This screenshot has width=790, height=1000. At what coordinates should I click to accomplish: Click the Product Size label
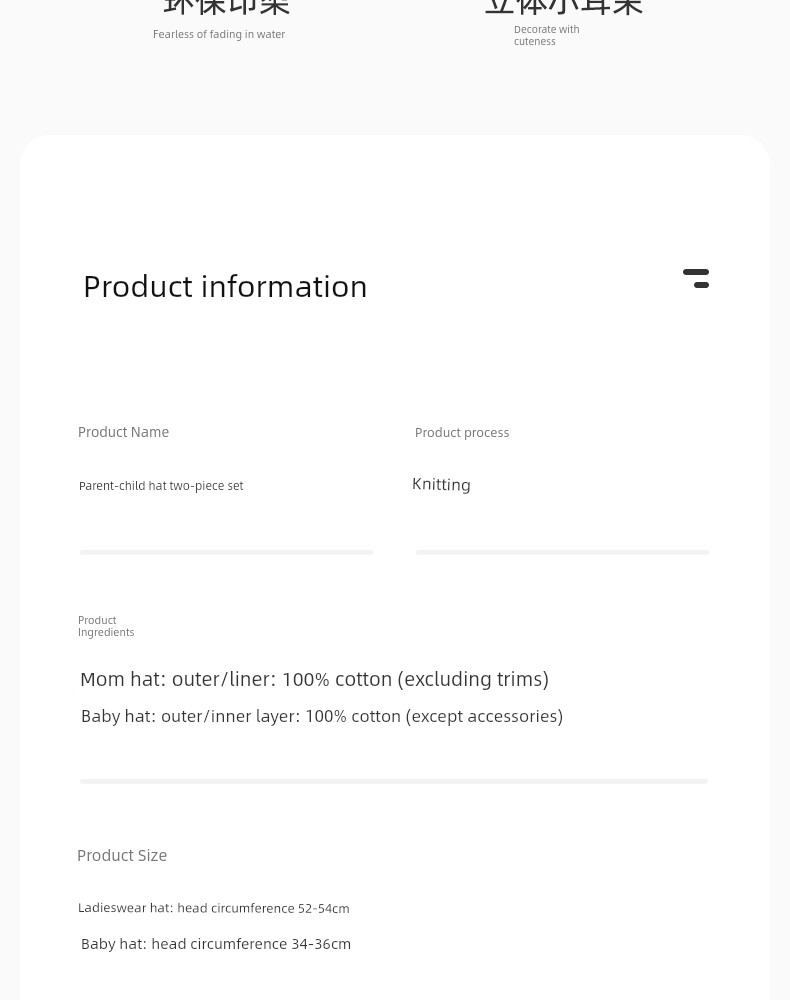[122, 855]
